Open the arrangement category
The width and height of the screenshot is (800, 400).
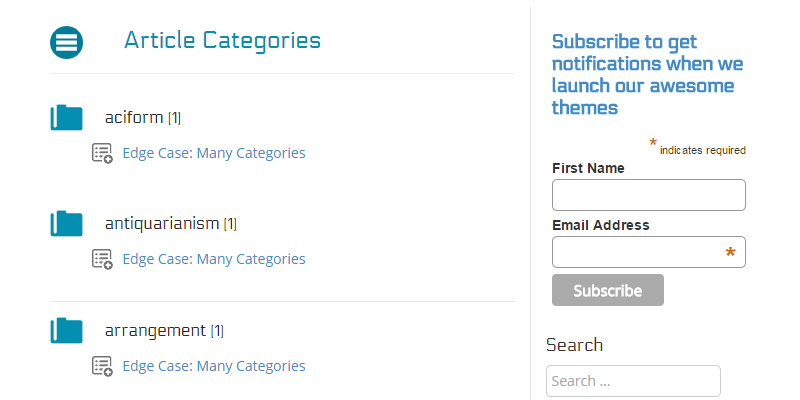point(155,330)
